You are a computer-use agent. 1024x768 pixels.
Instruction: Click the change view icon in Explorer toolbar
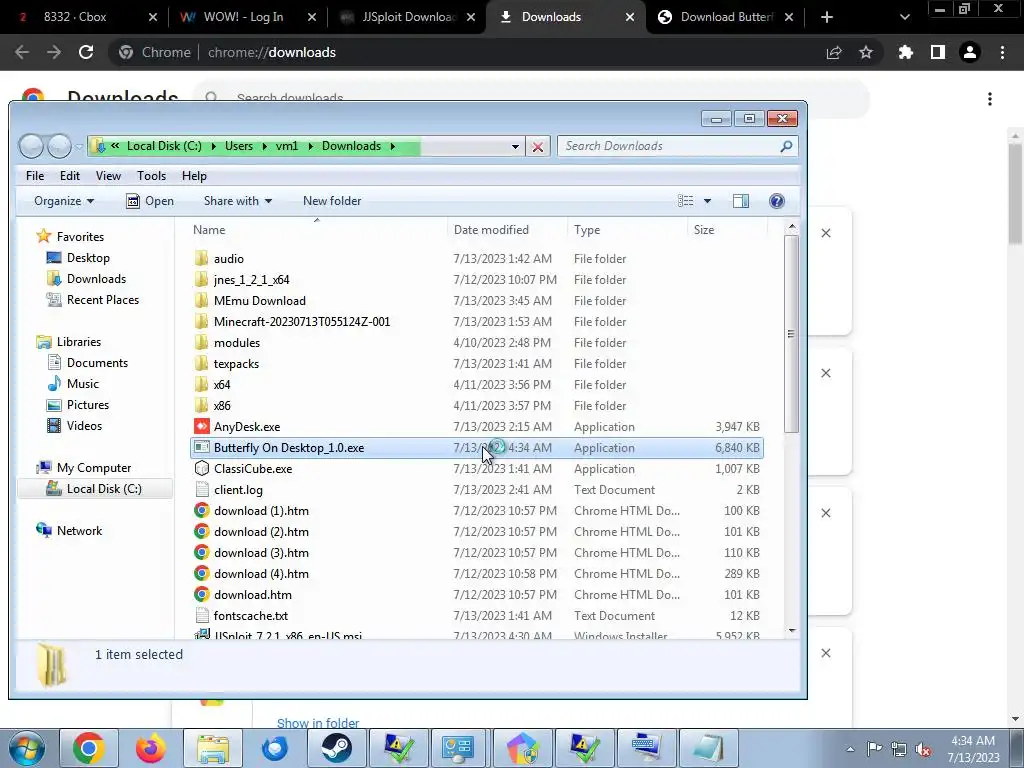[686, 201]
